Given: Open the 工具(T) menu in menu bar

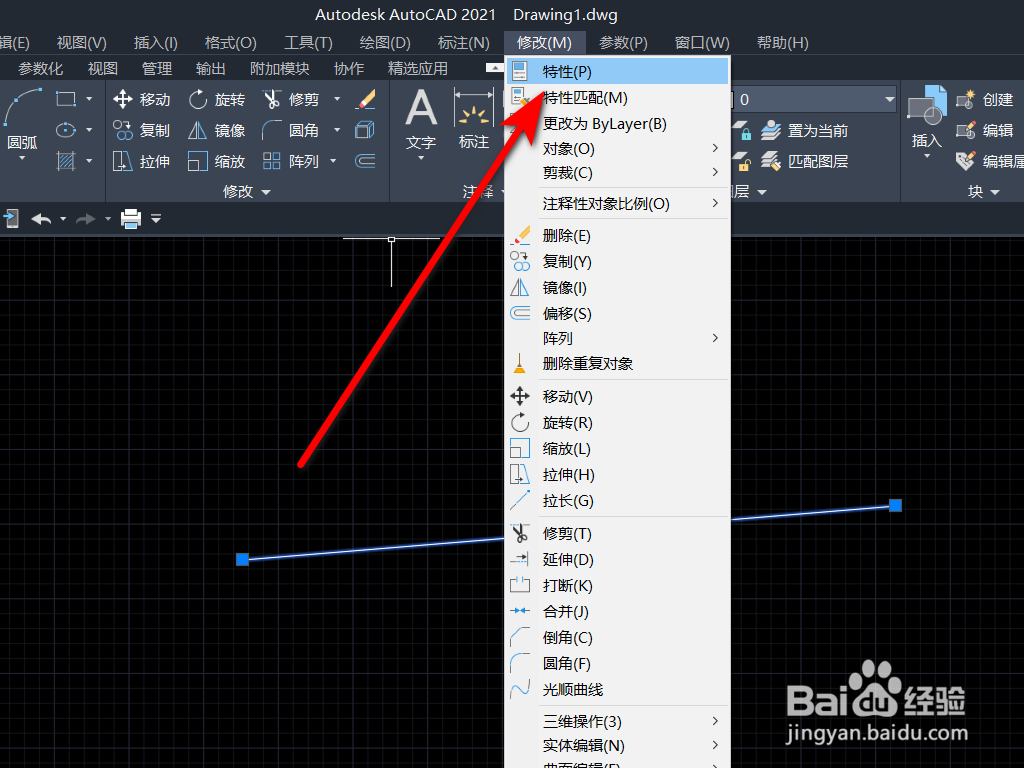Looking at the screenshot, I should [308, 42].
